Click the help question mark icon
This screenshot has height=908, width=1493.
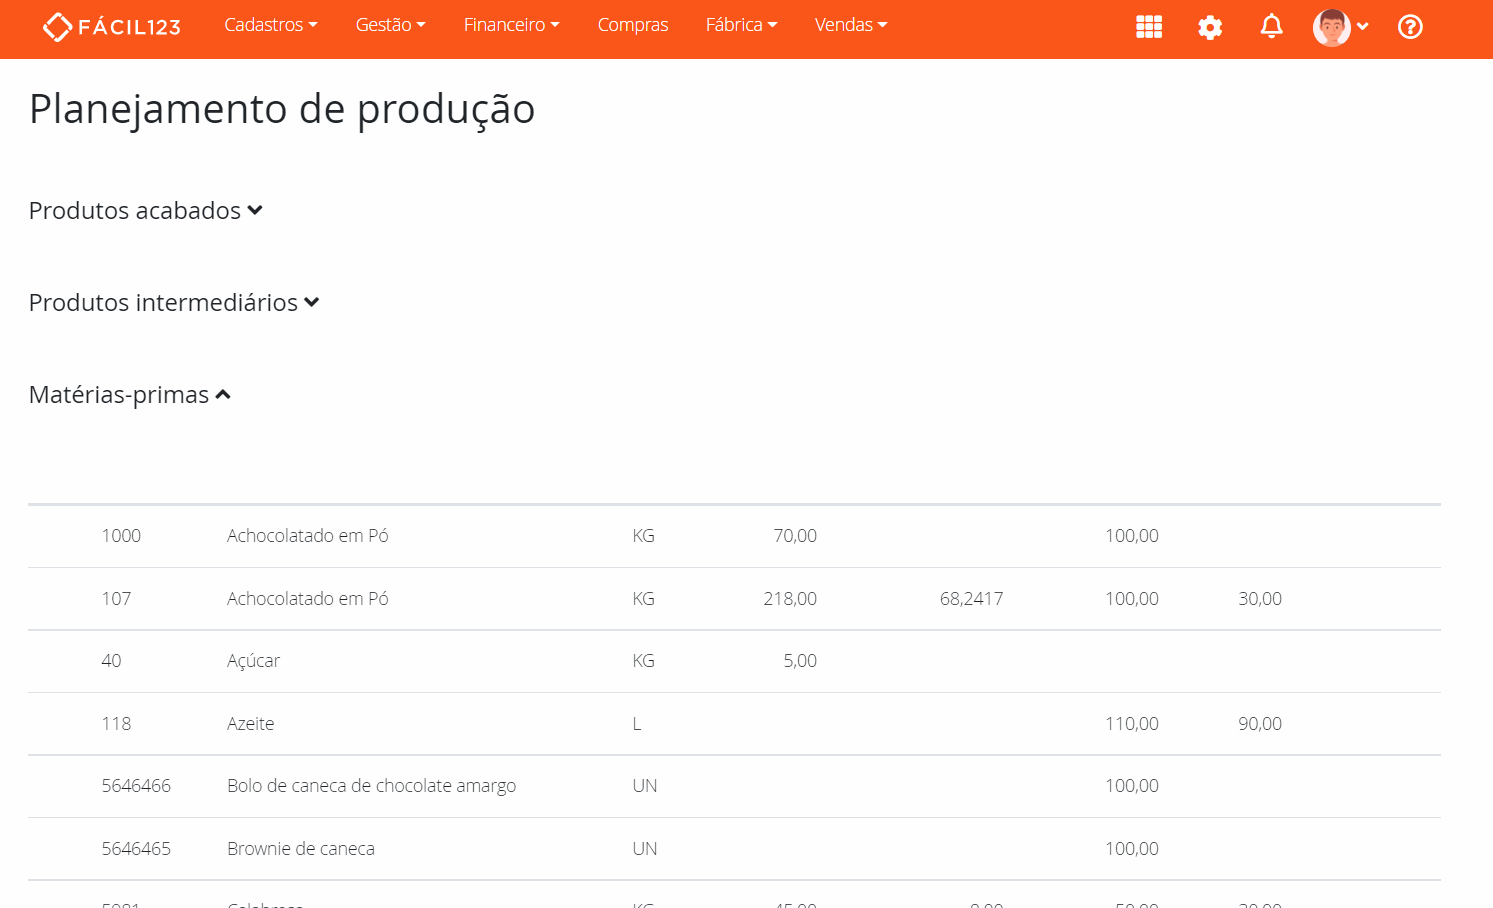pyautogui.click(x=1410, y=27)
